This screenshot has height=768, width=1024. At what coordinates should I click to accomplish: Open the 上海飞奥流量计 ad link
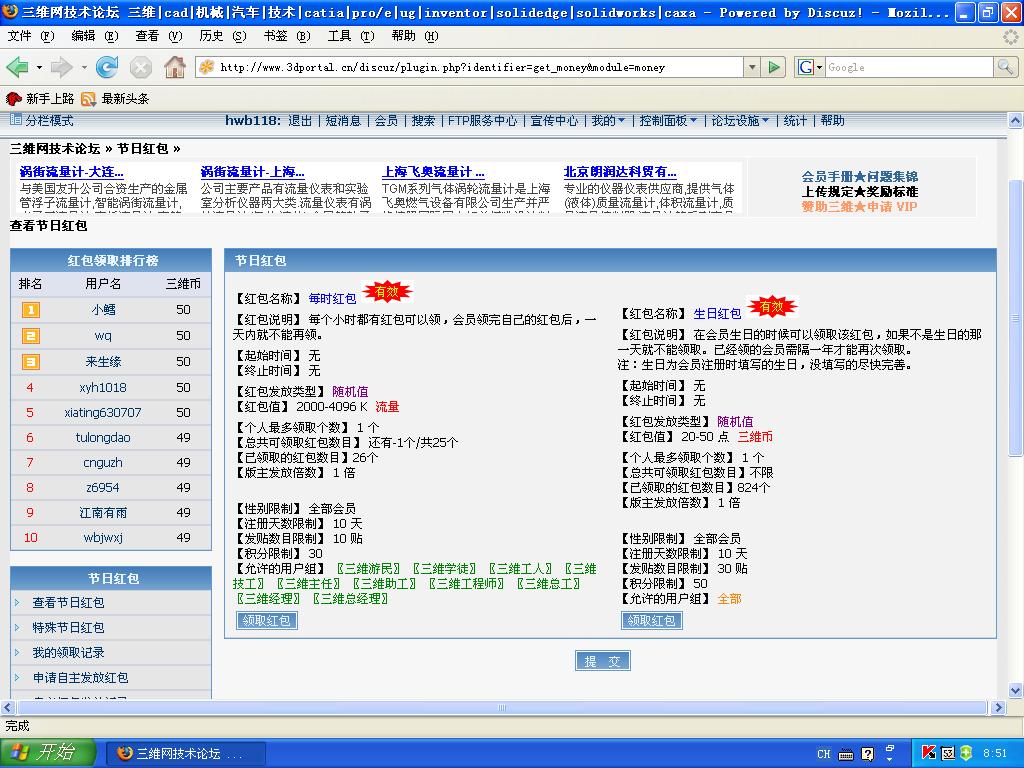(x=433, y=172)
